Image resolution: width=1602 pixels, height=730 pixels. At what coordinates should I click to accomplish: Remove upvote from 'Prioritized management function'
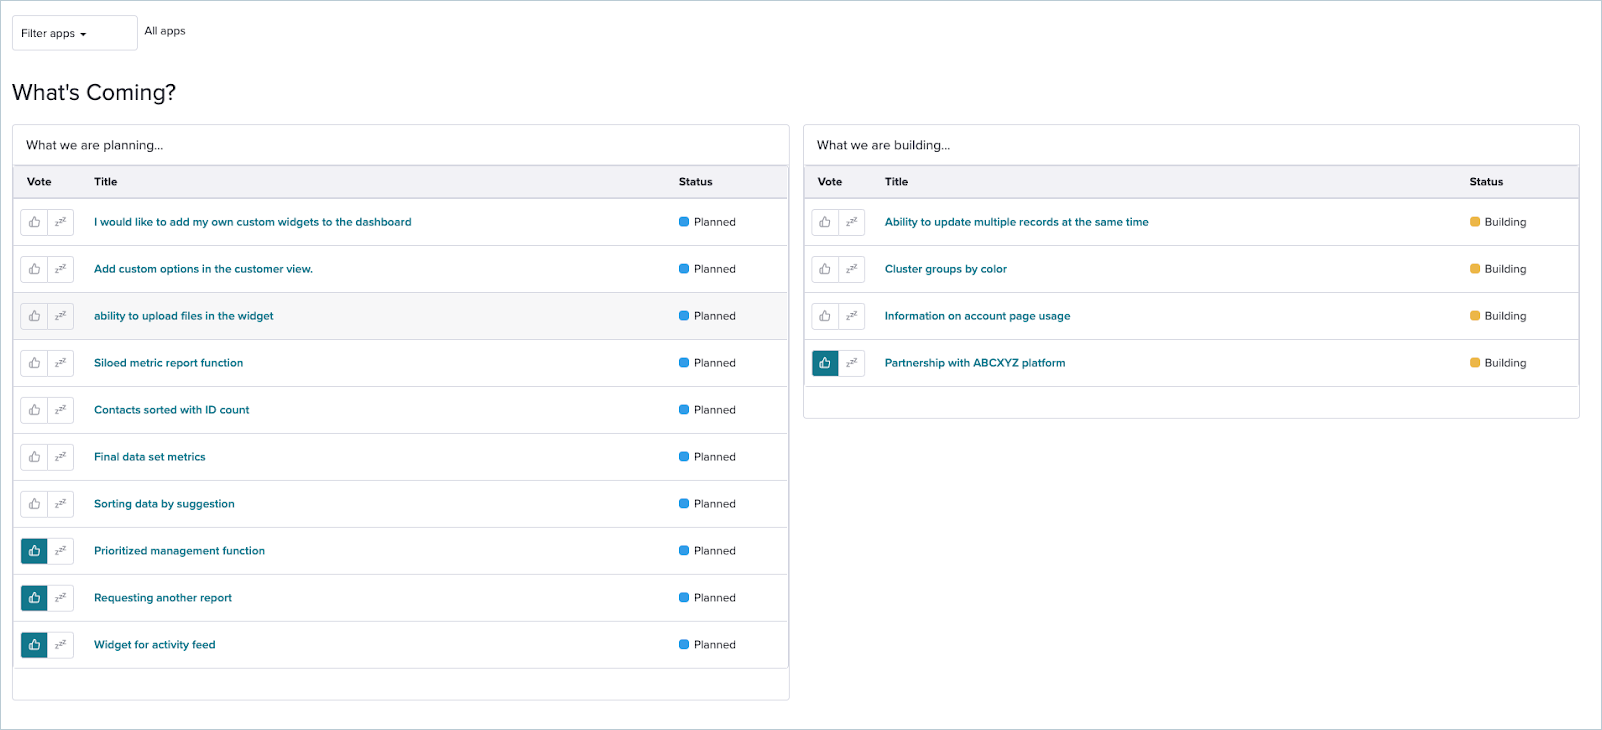[34, 551]
